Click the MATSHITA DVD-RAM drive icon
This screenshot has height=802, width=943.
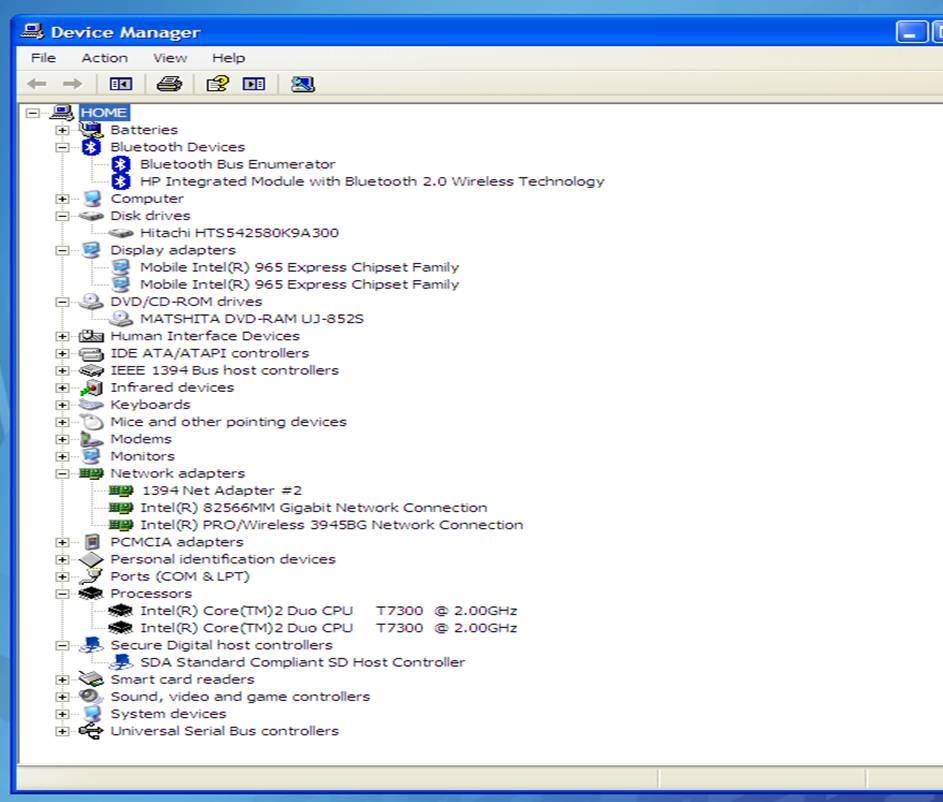coord(121,319)
